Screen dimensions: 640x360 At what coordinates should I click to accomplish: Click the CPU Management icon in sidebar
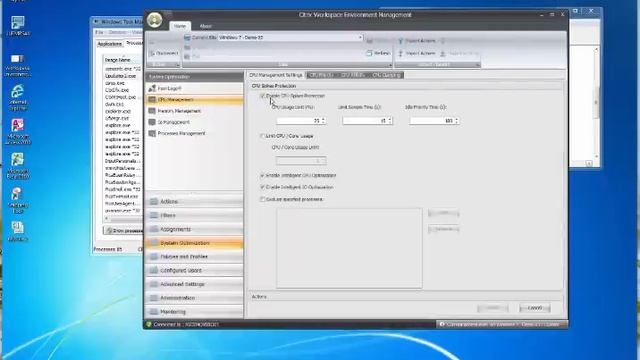click(x=152, y=100)
